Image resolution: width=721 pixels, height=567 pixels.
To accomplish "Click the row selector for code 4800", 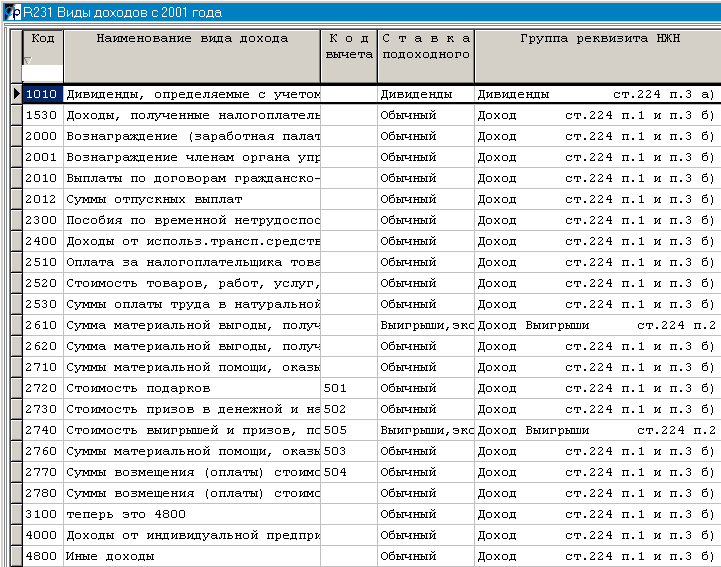I will tap(17, 556).
